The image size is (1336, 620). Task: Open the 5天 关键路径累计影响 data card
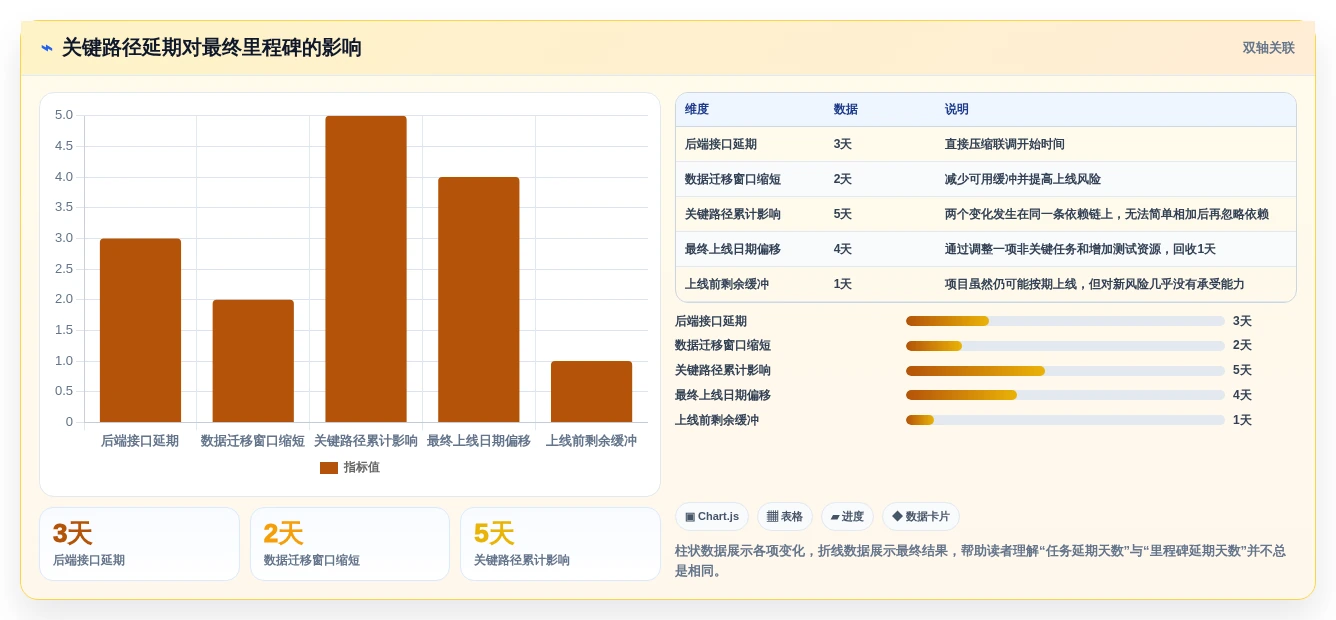point(560,544)
